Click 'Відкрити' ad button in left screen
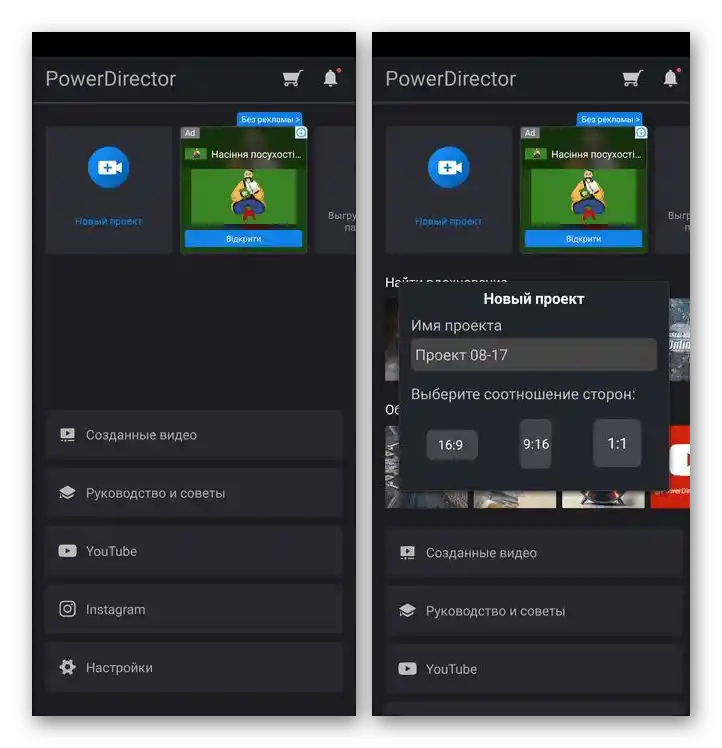The height and width of the screenshot is (748, 722). pos(243,239)
